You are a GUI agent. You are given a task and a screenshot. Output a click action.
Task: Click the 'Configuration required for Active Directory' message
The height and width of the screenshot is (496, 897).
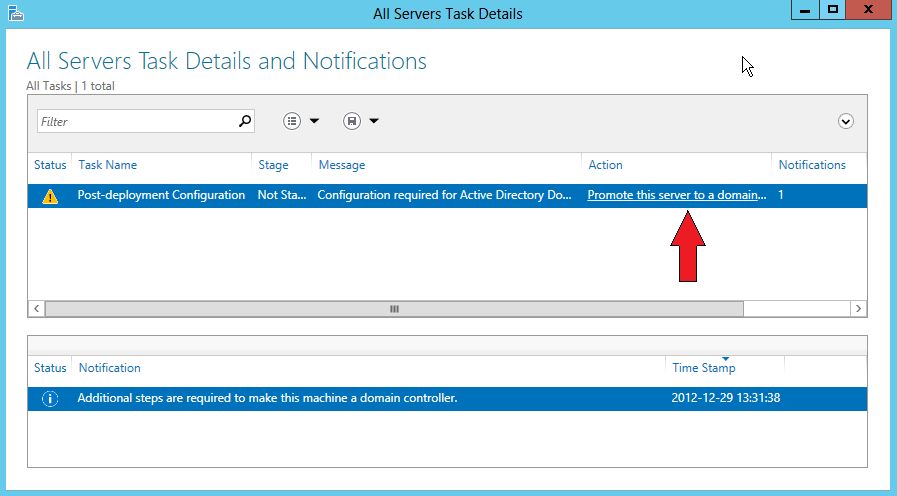[x=444, y=195]
